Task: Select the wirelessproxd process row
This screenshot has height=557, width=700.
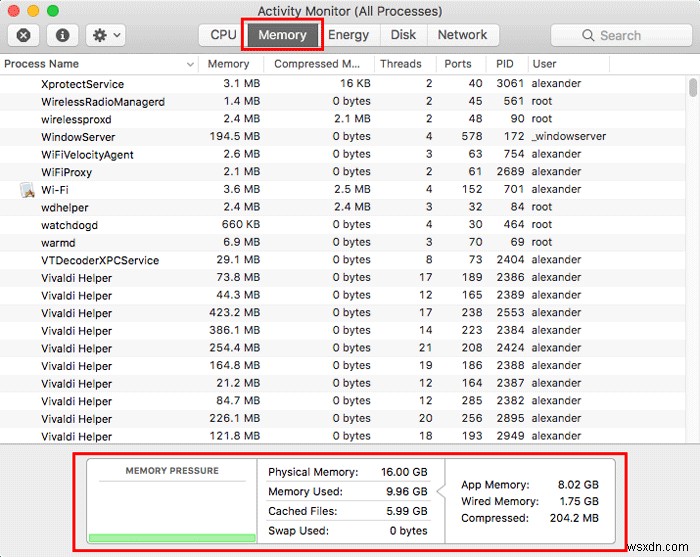Action: tap(343, 119)
